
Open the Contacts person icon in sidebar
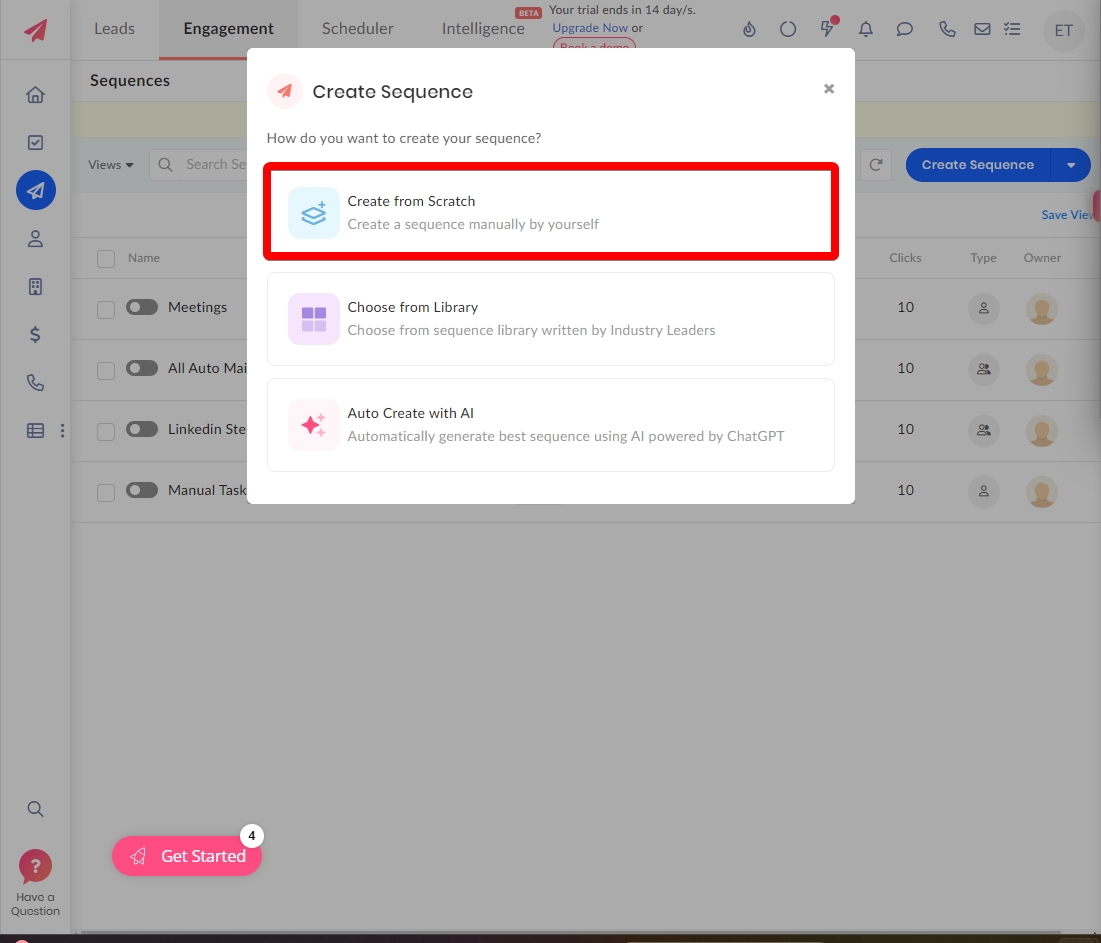35,239
